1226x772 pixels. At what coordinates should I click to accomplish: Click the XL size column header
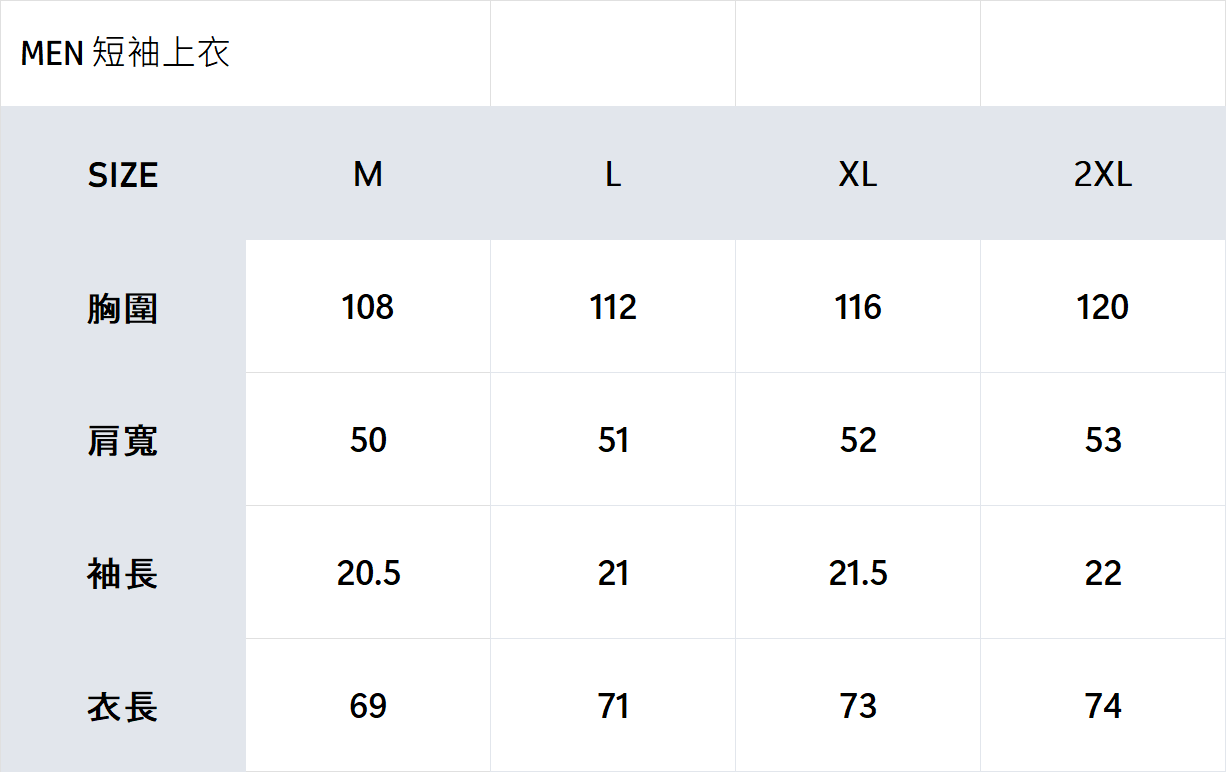pos(858,175)
